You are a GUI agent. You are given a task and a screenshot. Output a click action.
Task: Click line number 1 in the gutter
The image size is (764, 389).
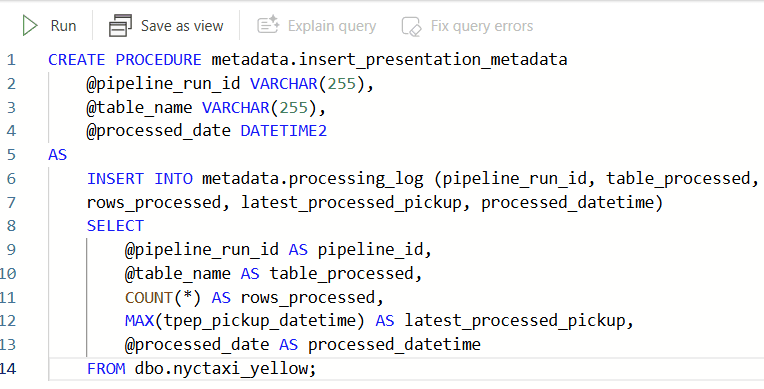[11, 60]
